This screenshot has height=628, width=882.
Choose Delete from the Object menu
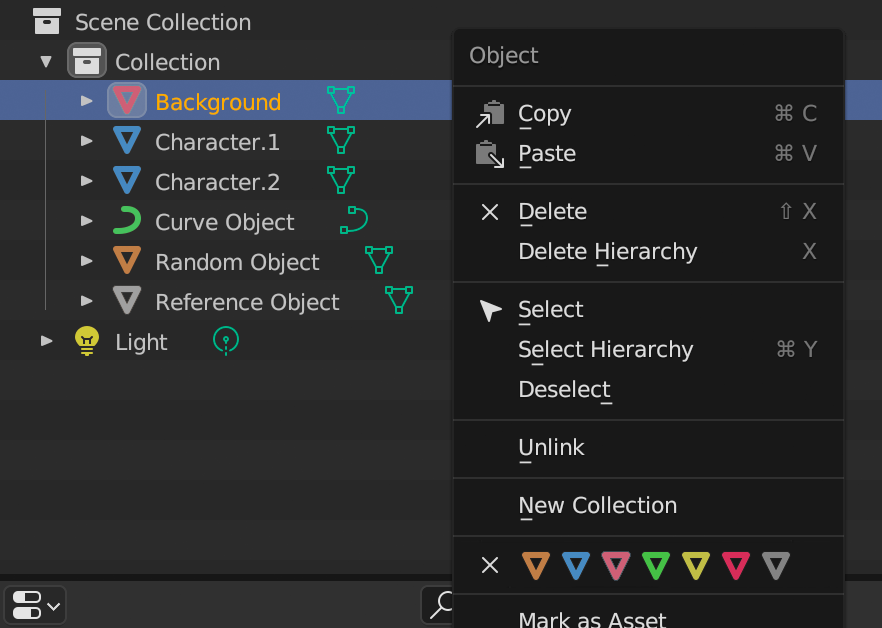click(648, 212)
